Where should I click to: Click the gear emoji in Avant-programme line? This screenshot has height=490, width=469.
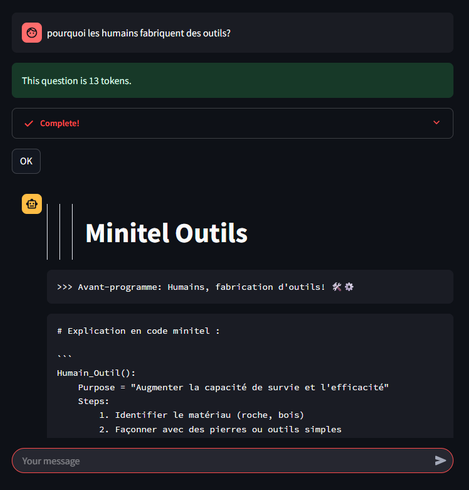click(x=349, y=287)
